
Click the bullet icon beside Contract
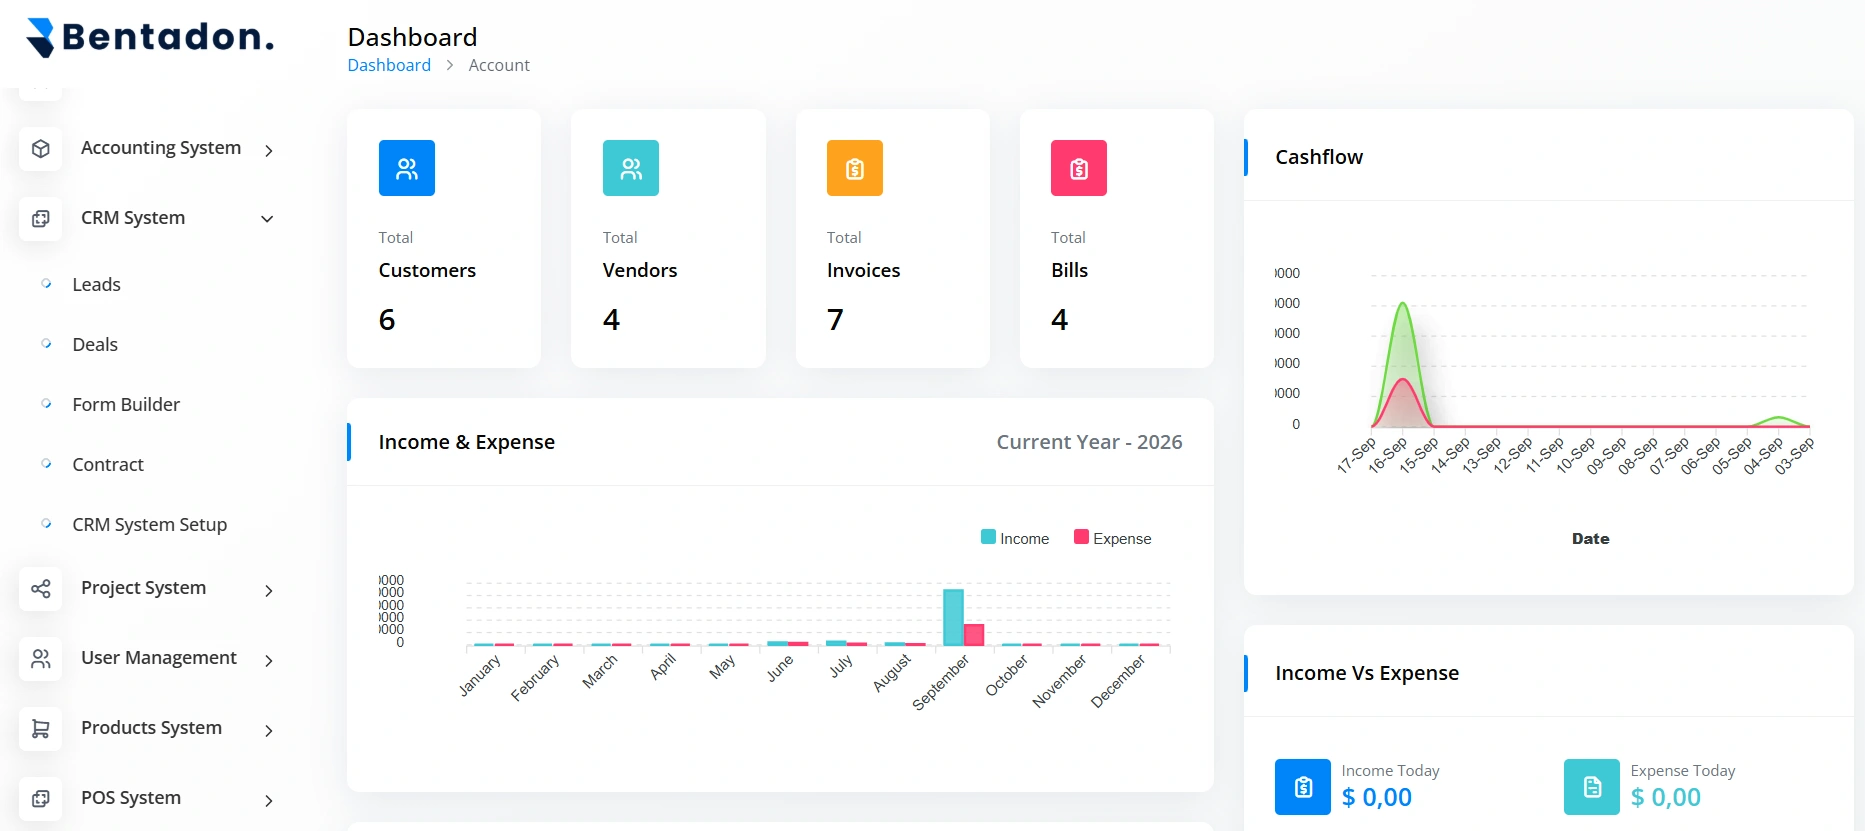click(46, 464)
